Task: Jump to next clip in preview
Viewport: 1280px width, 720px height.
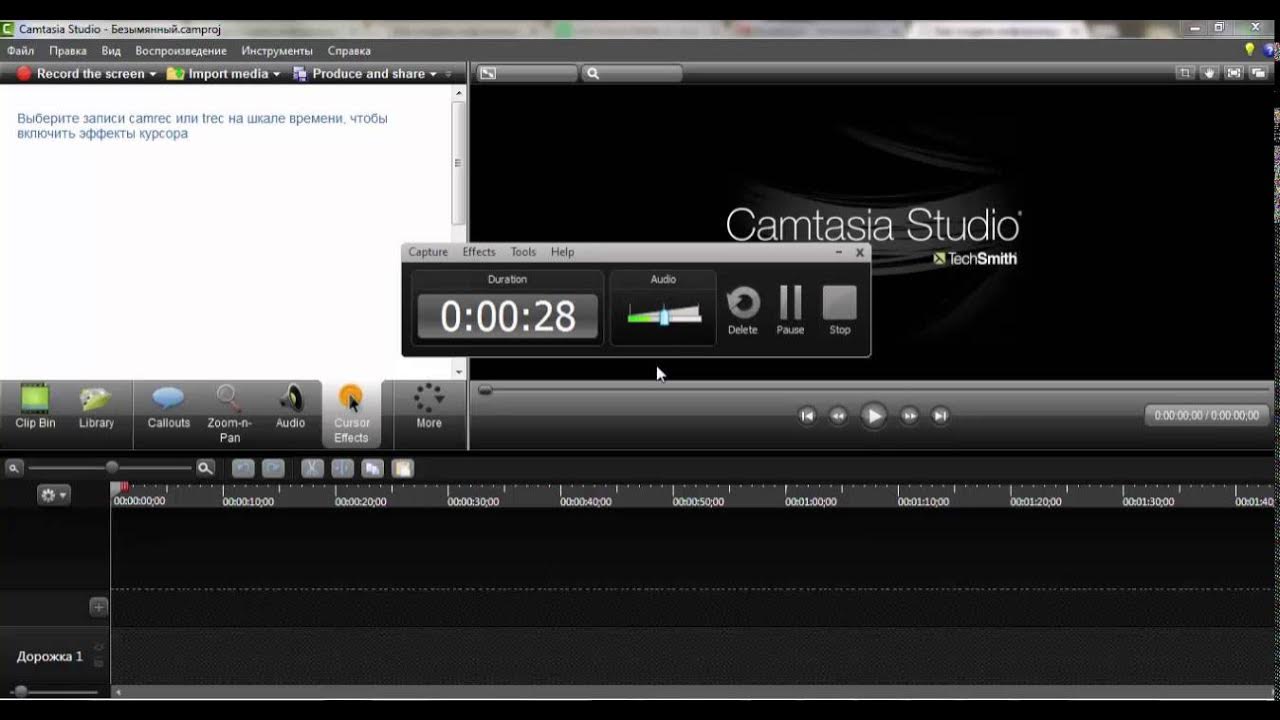Action: pyautogui.click(x=940, y=416)
